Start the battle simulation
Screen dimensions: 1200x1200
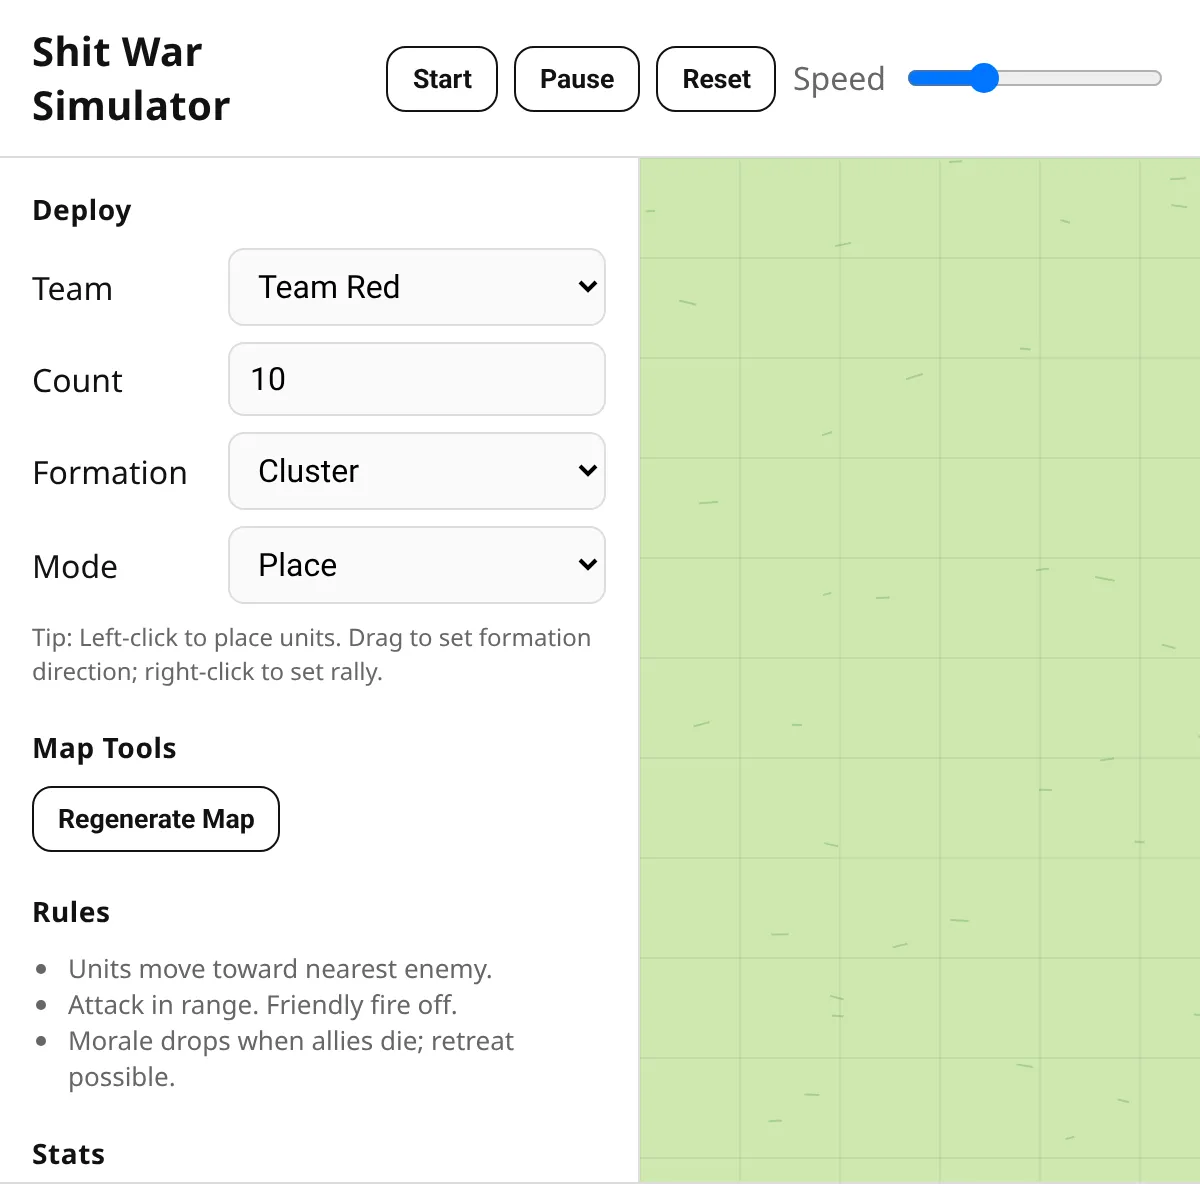(442, 79)
